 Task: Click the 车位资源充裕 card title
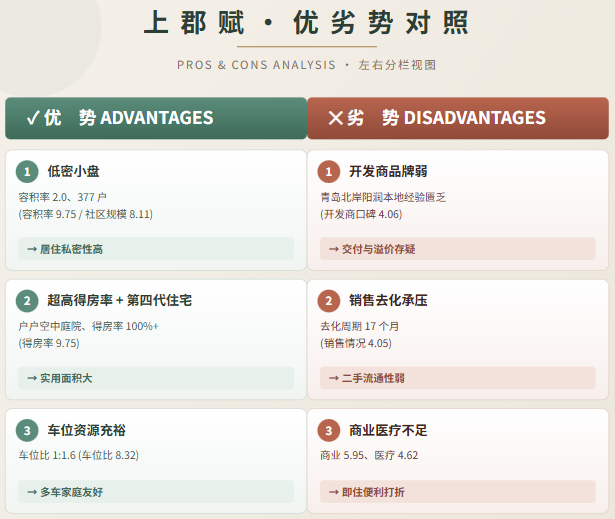pos(86,430)
